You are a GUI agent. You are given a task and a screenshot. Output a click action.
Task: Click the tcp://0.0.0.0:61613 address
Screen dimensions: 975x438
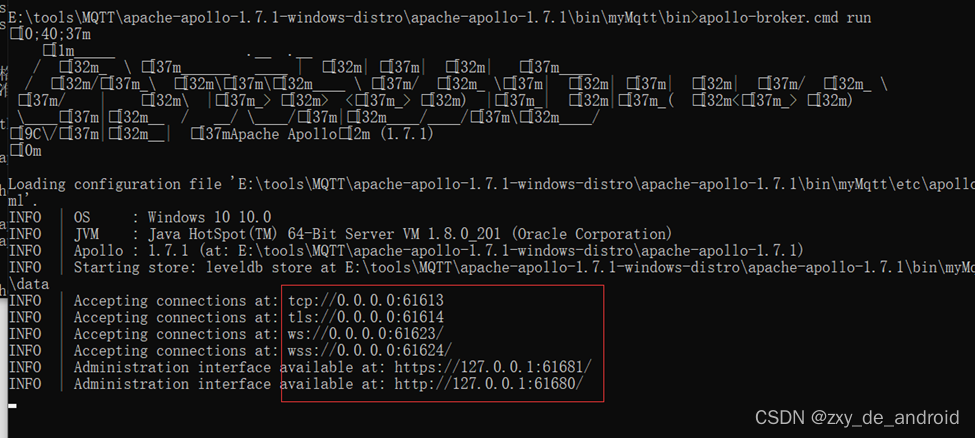point(366,301)
